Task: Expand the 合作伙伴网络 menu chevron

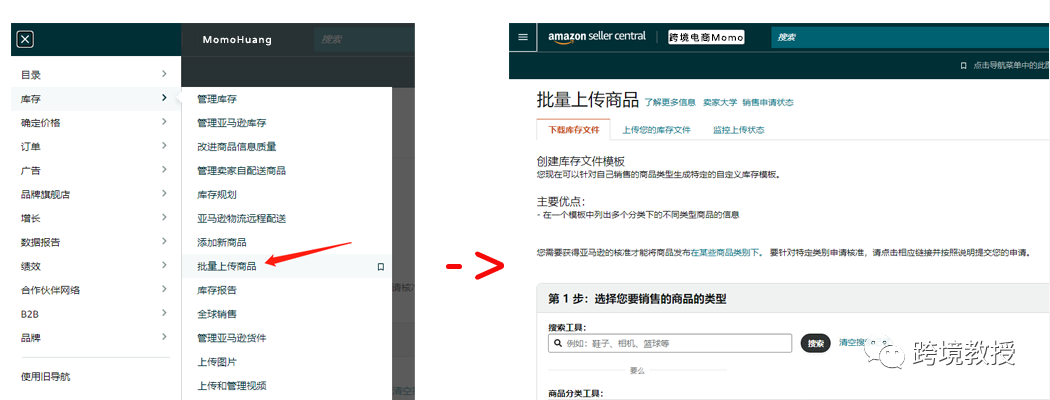Action: pyautogui.click(x=164, y=289)
